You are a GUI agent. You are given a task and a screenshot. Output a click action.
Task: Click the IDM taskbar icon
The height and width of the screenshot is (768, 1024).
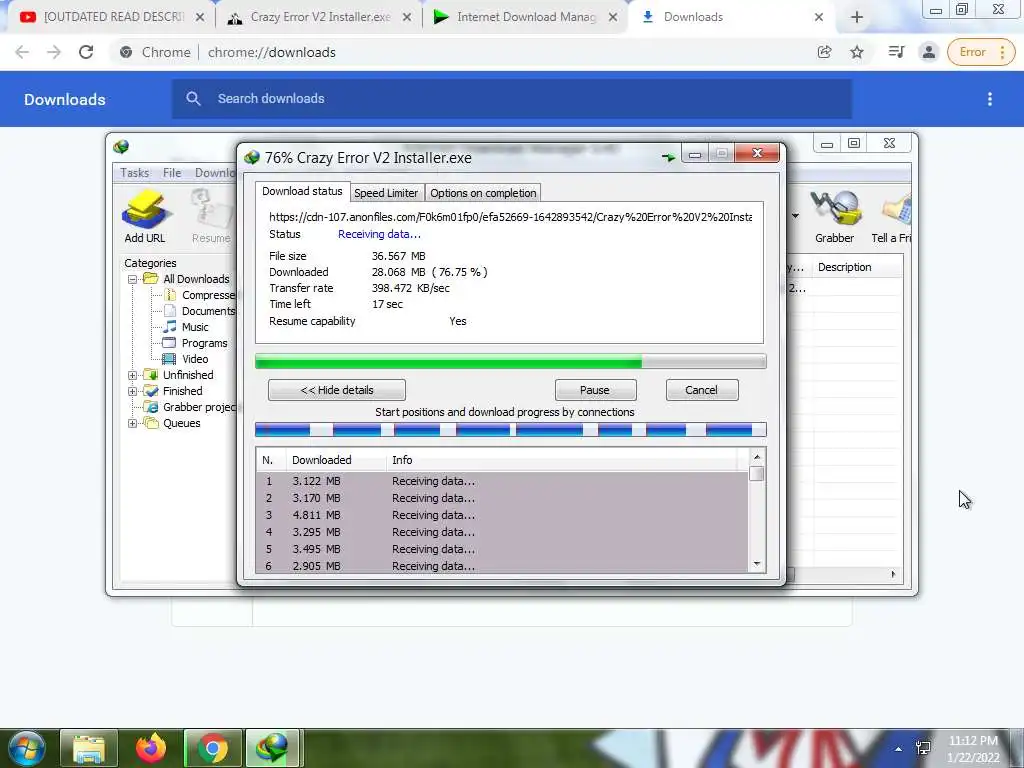click(273, 748)
